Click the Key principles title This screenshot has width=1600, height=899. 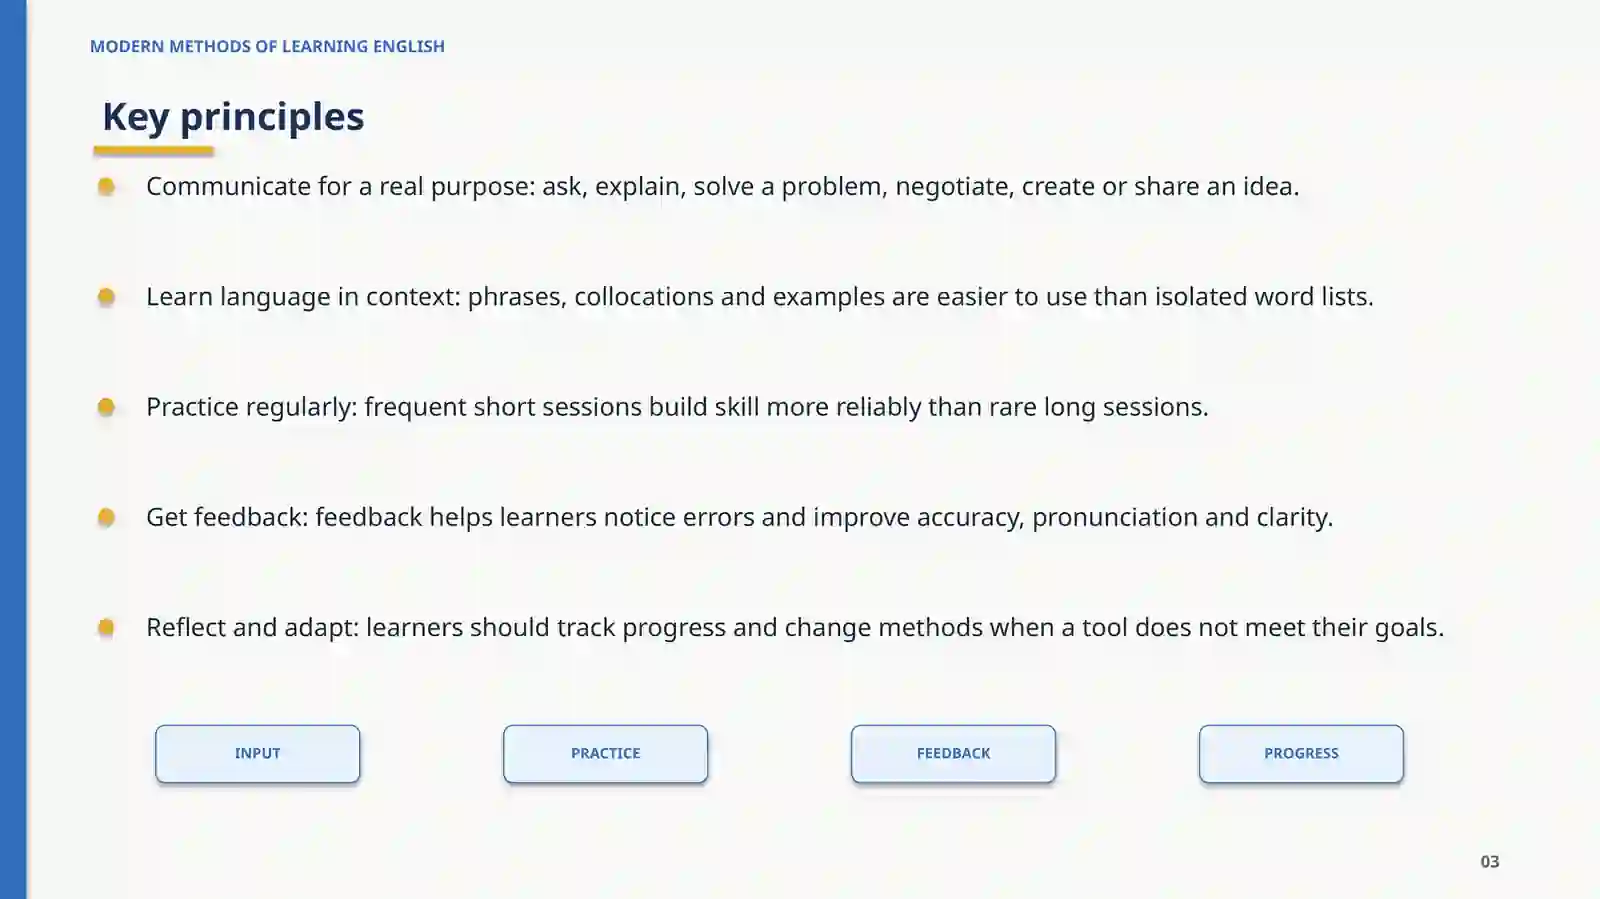click(233, 117)
